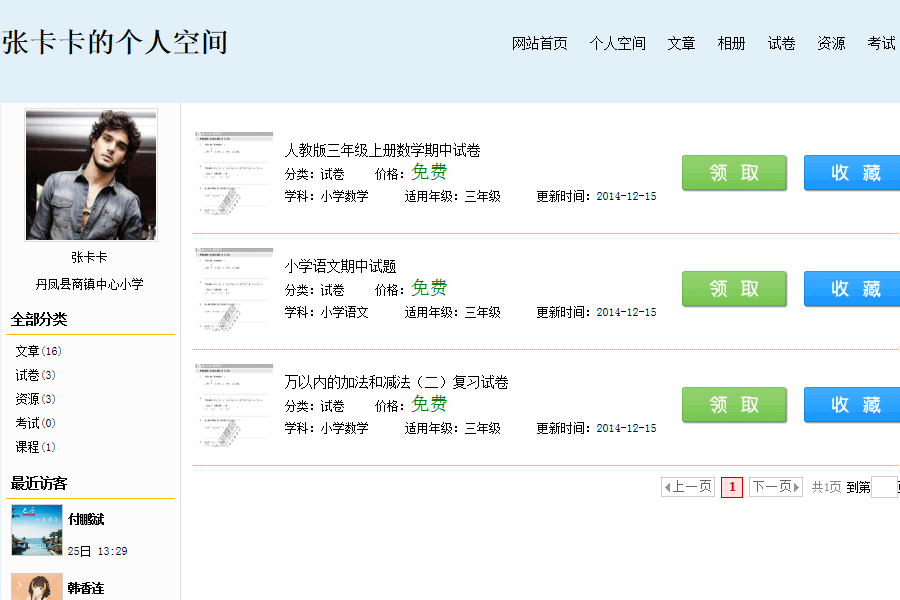
Task: Select page number 1 in pagination
Action: [732, 487]
